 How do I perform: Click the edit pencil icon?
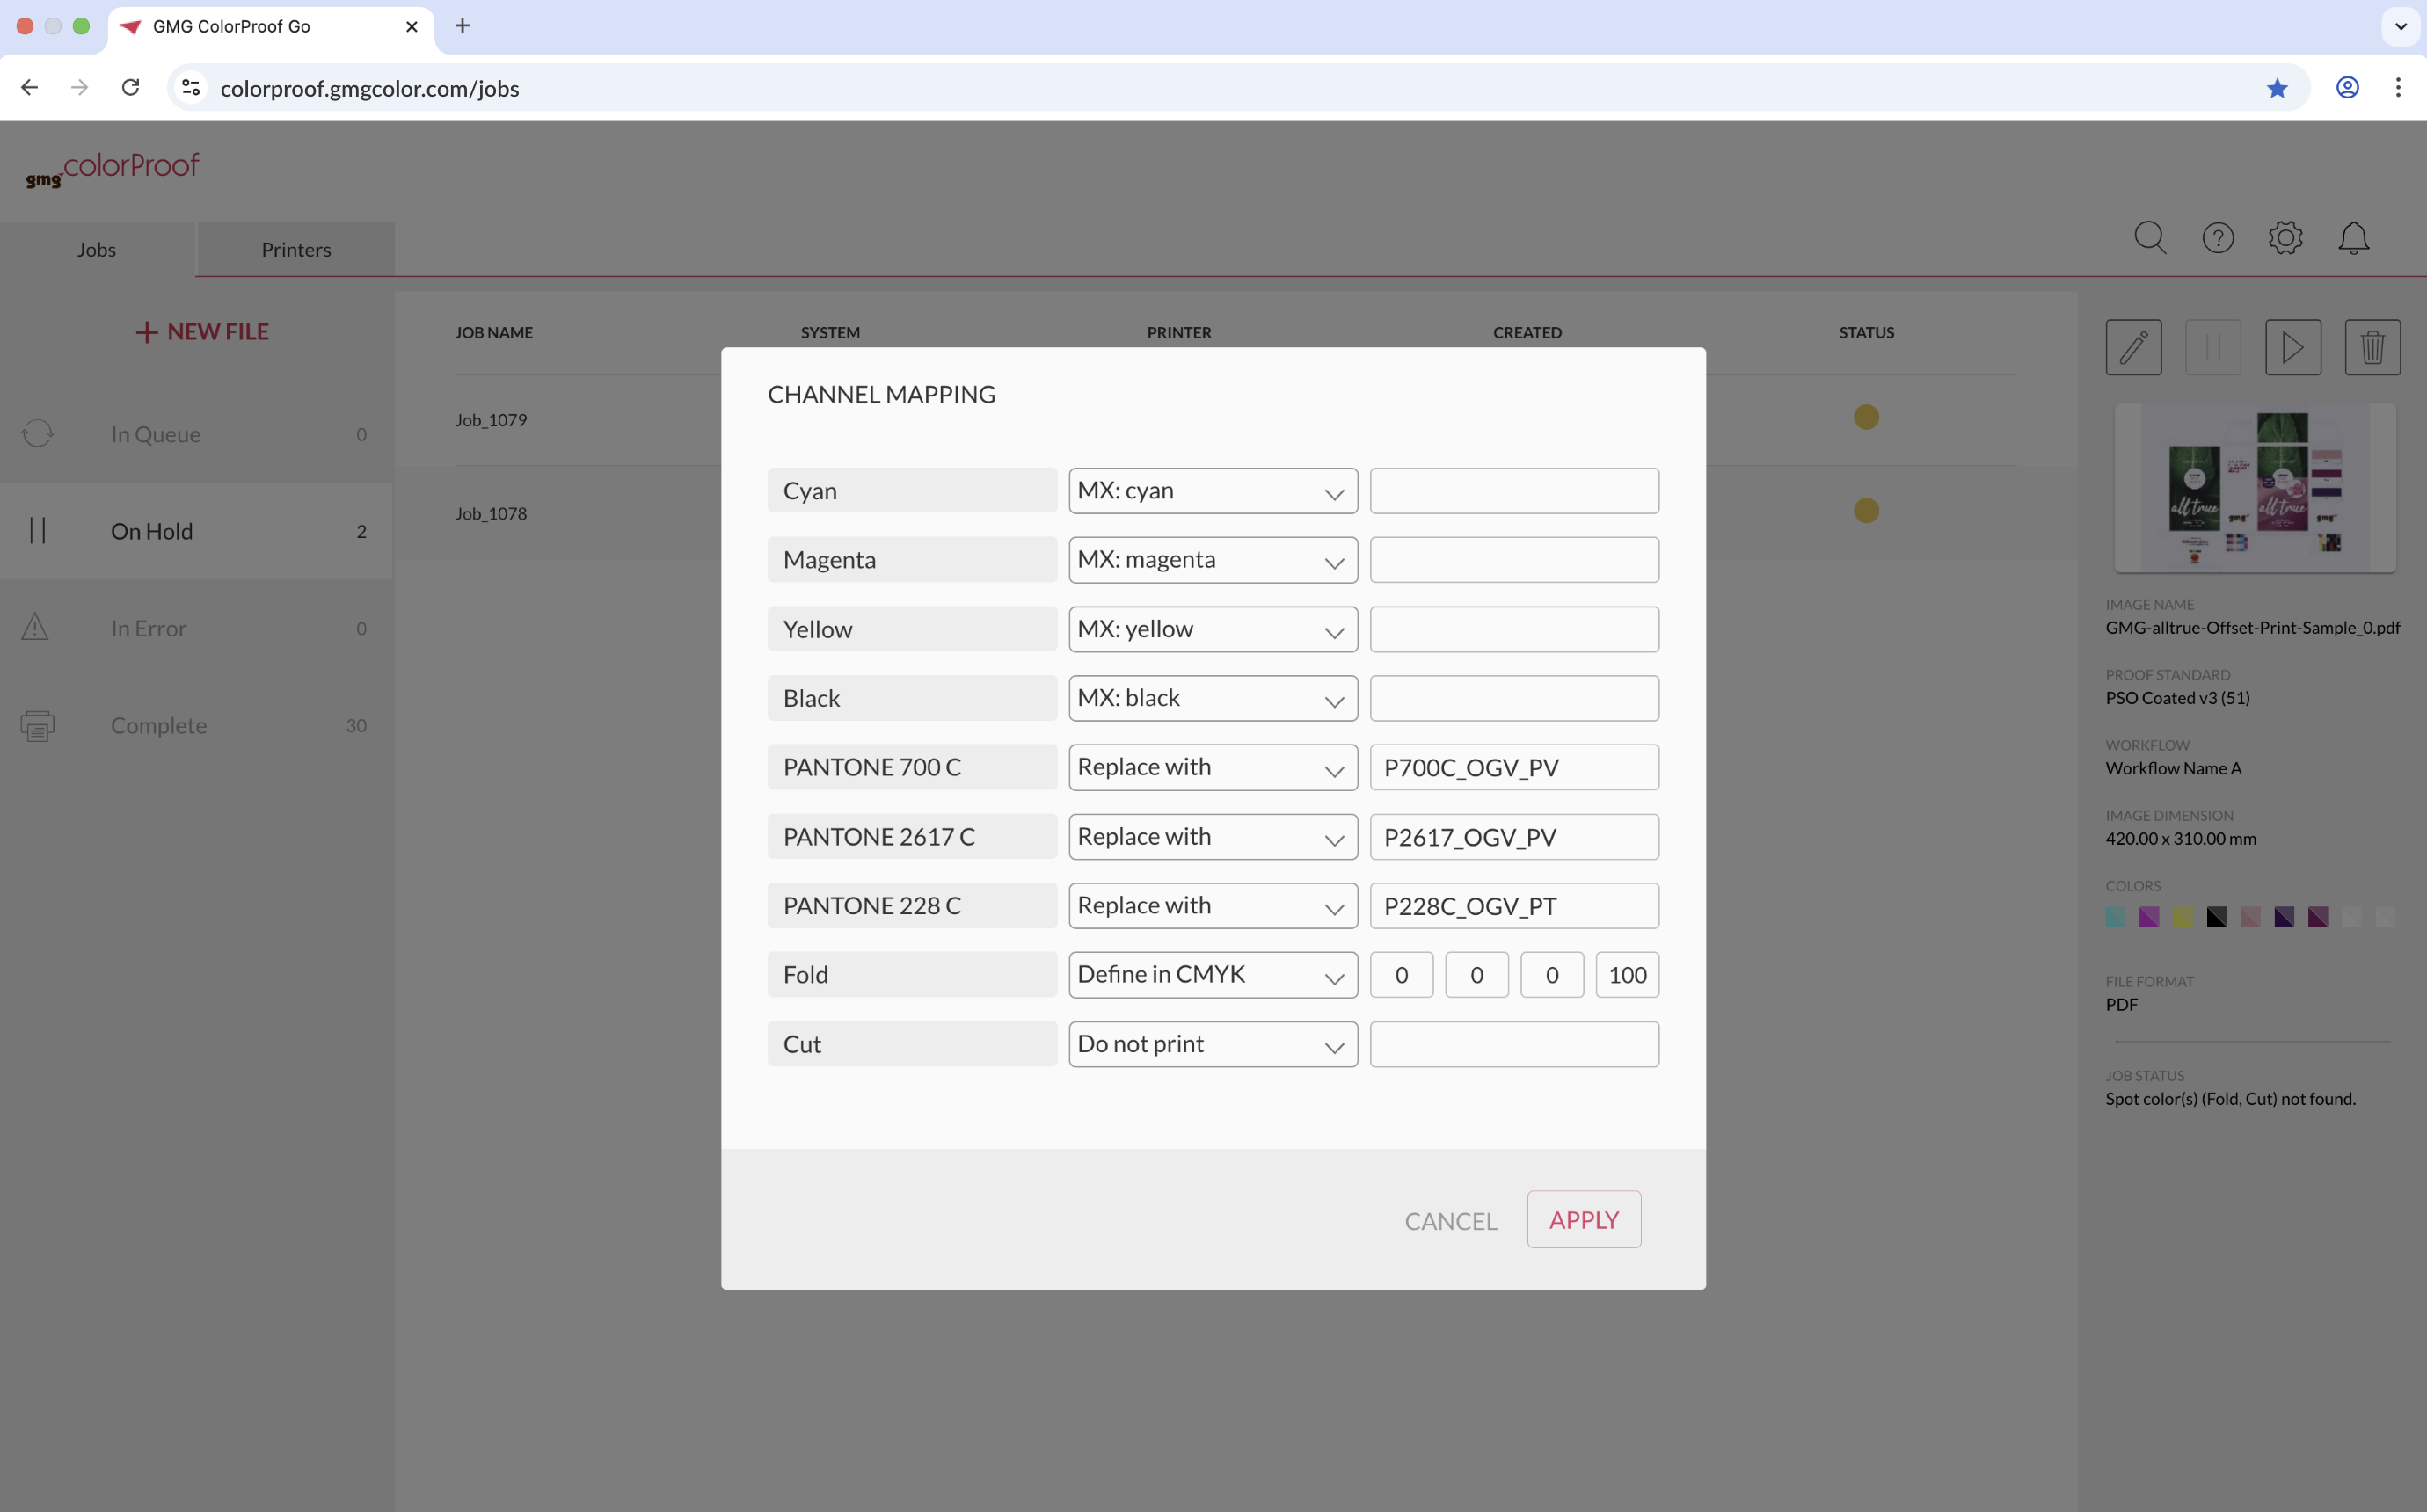point(2133,347)
